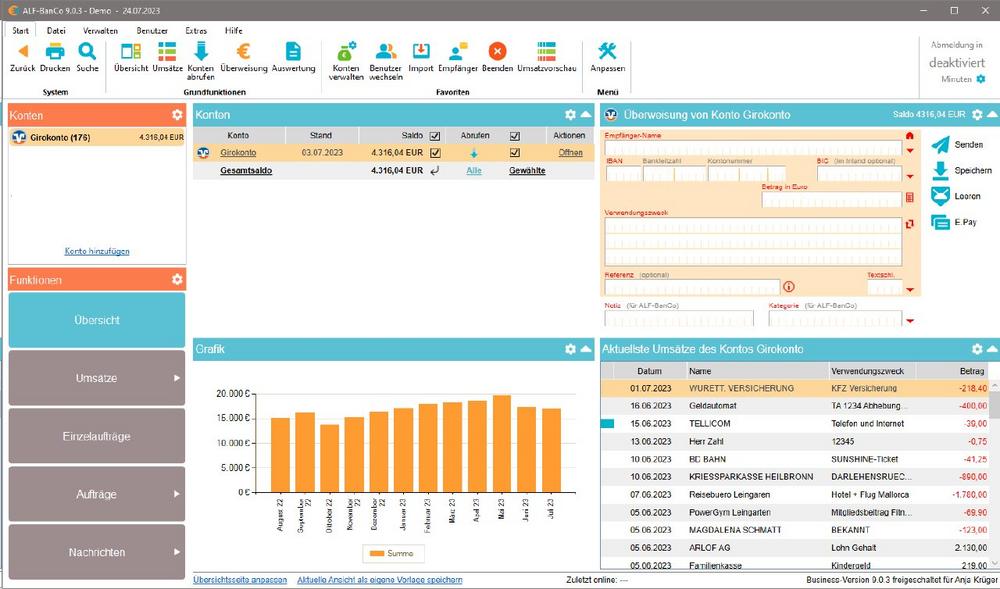Collapse the Grafik panel
The image size is (1000, 589).
click(x=586, y=349)
